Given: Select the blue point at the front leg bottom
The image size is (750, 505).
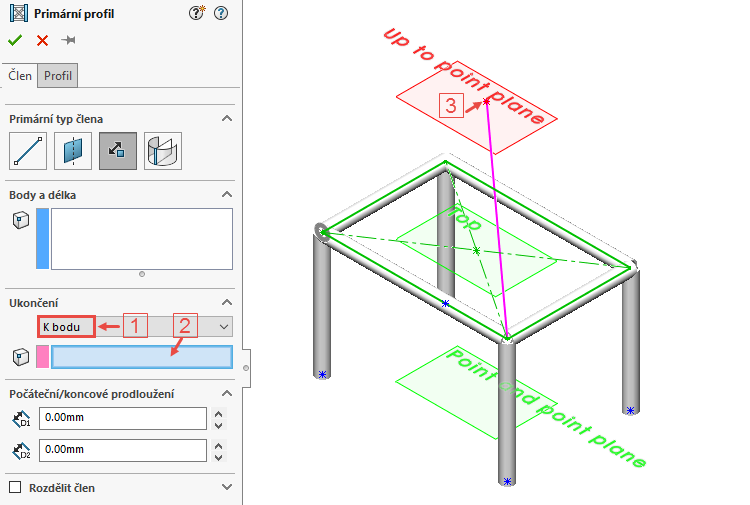Looking at the screenshot, I should point(507,481).
